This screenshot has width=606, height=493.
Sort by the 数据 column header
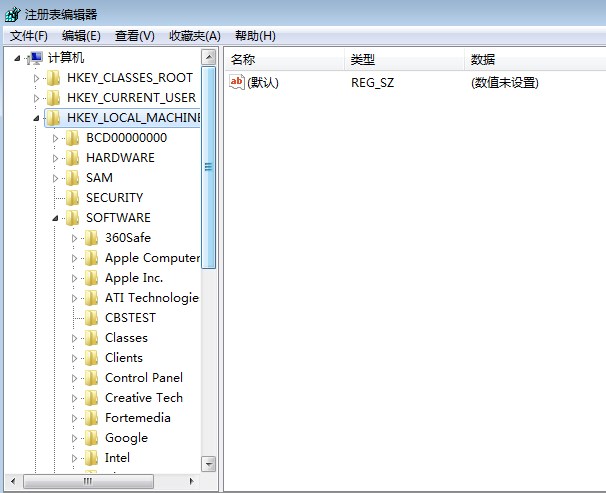click(535, 60)
